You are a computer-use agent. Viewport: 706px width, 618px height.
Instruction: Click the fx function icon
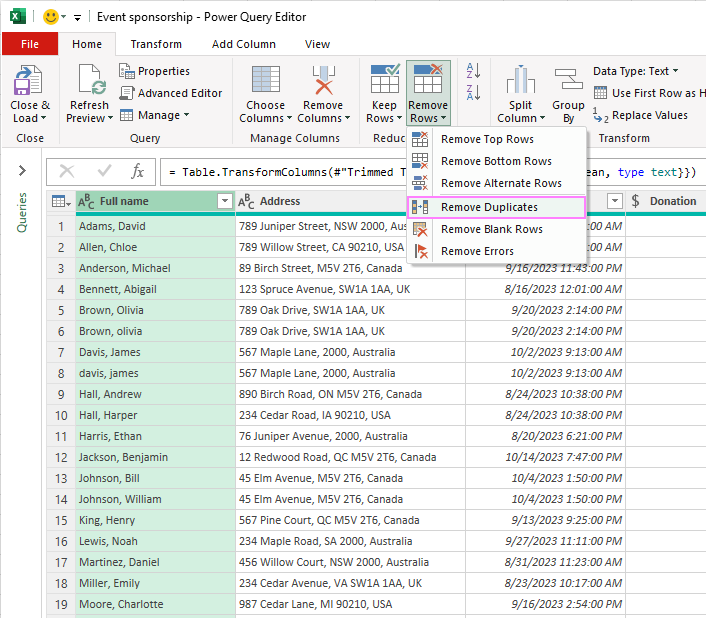tap(137, 171)
